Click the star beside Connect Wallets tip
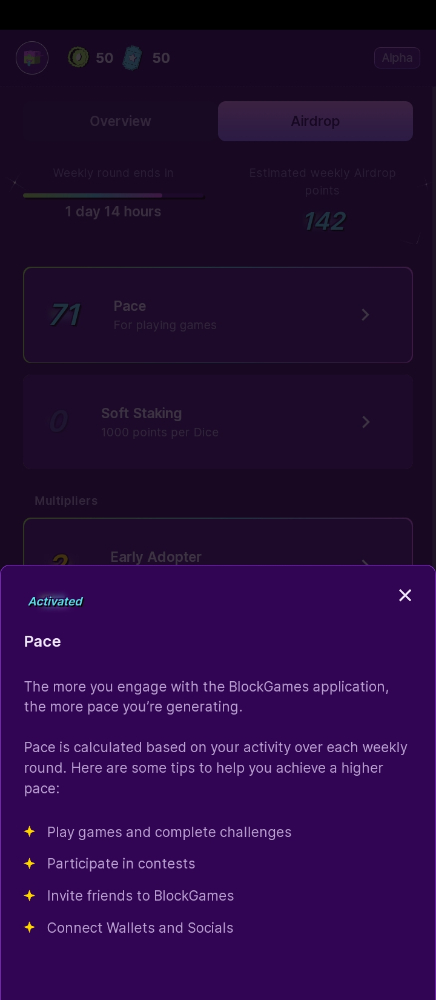This screenshot has width=436, height=1000. (x=29, y=927)
